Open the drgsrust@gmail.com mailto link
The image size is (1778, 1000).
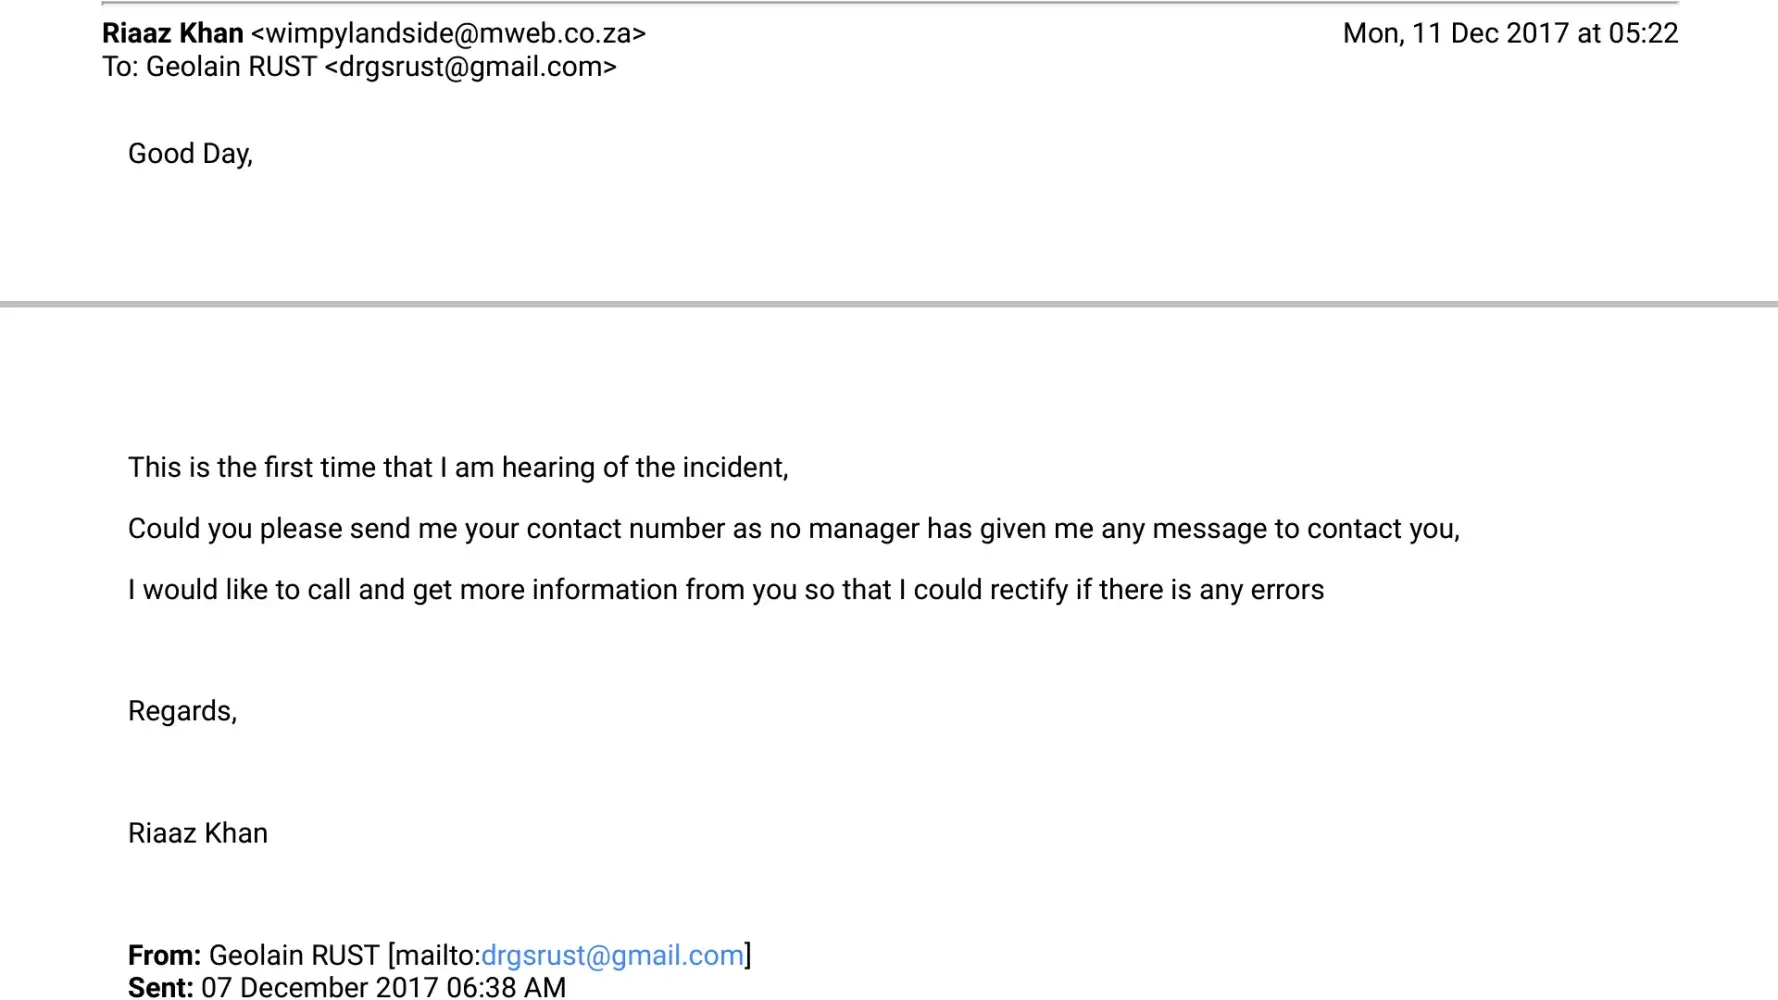click(x=612, y=955)
